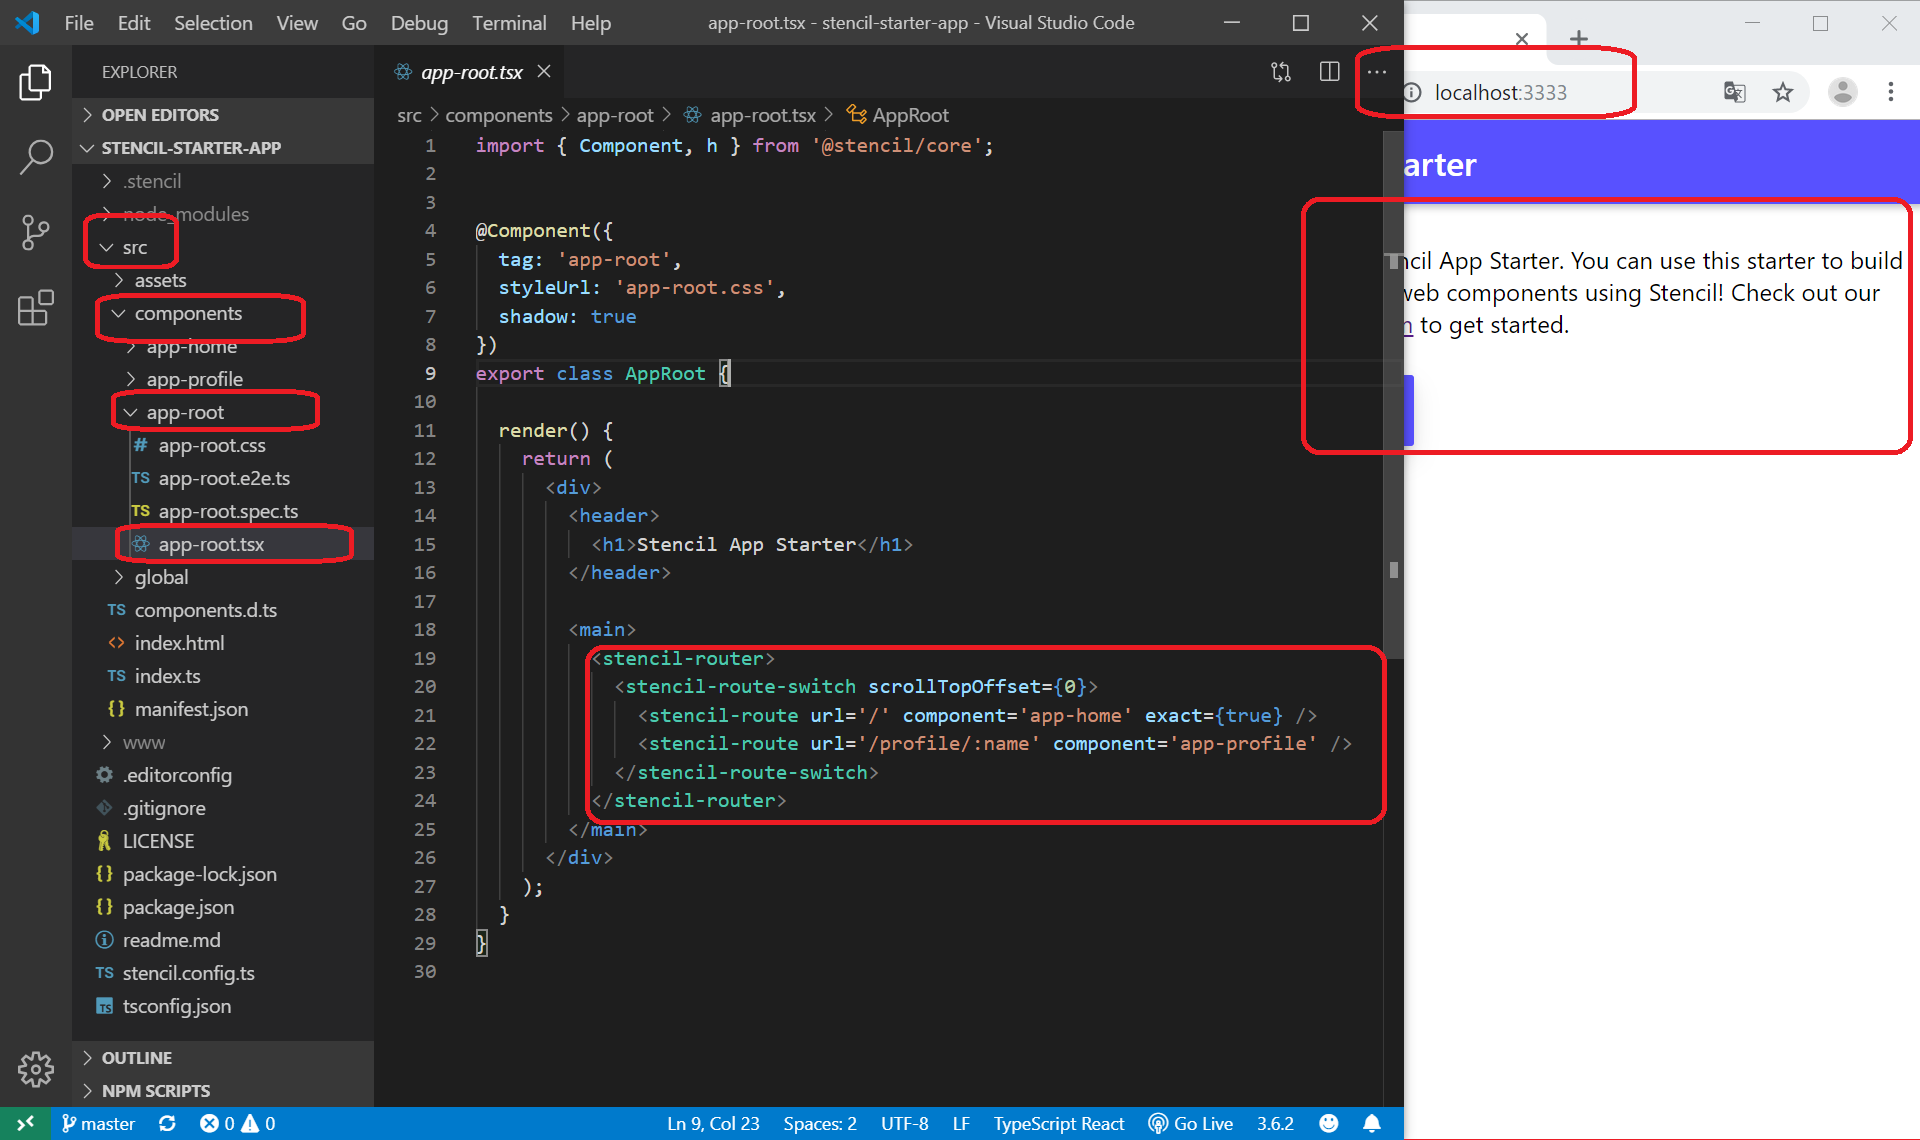Expand the global folder
The height and width of the screenshot is (1140, 1920).
pos(223,577)
